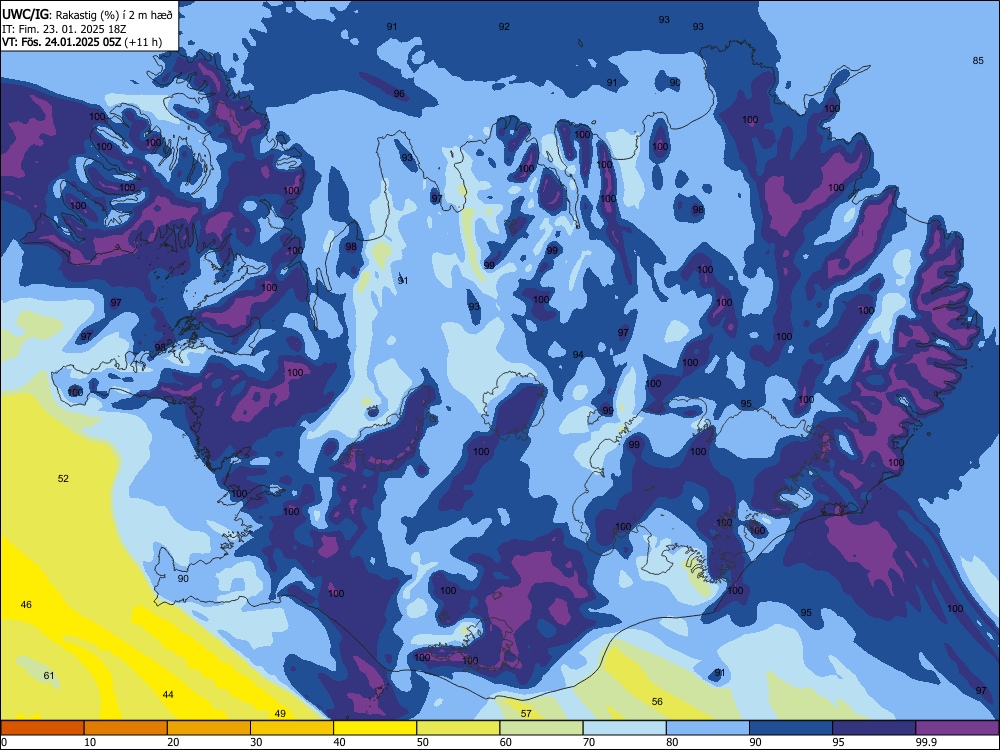
Task: Click the yellow-green 60–70 legend swatch
Action: pos(541,728)
